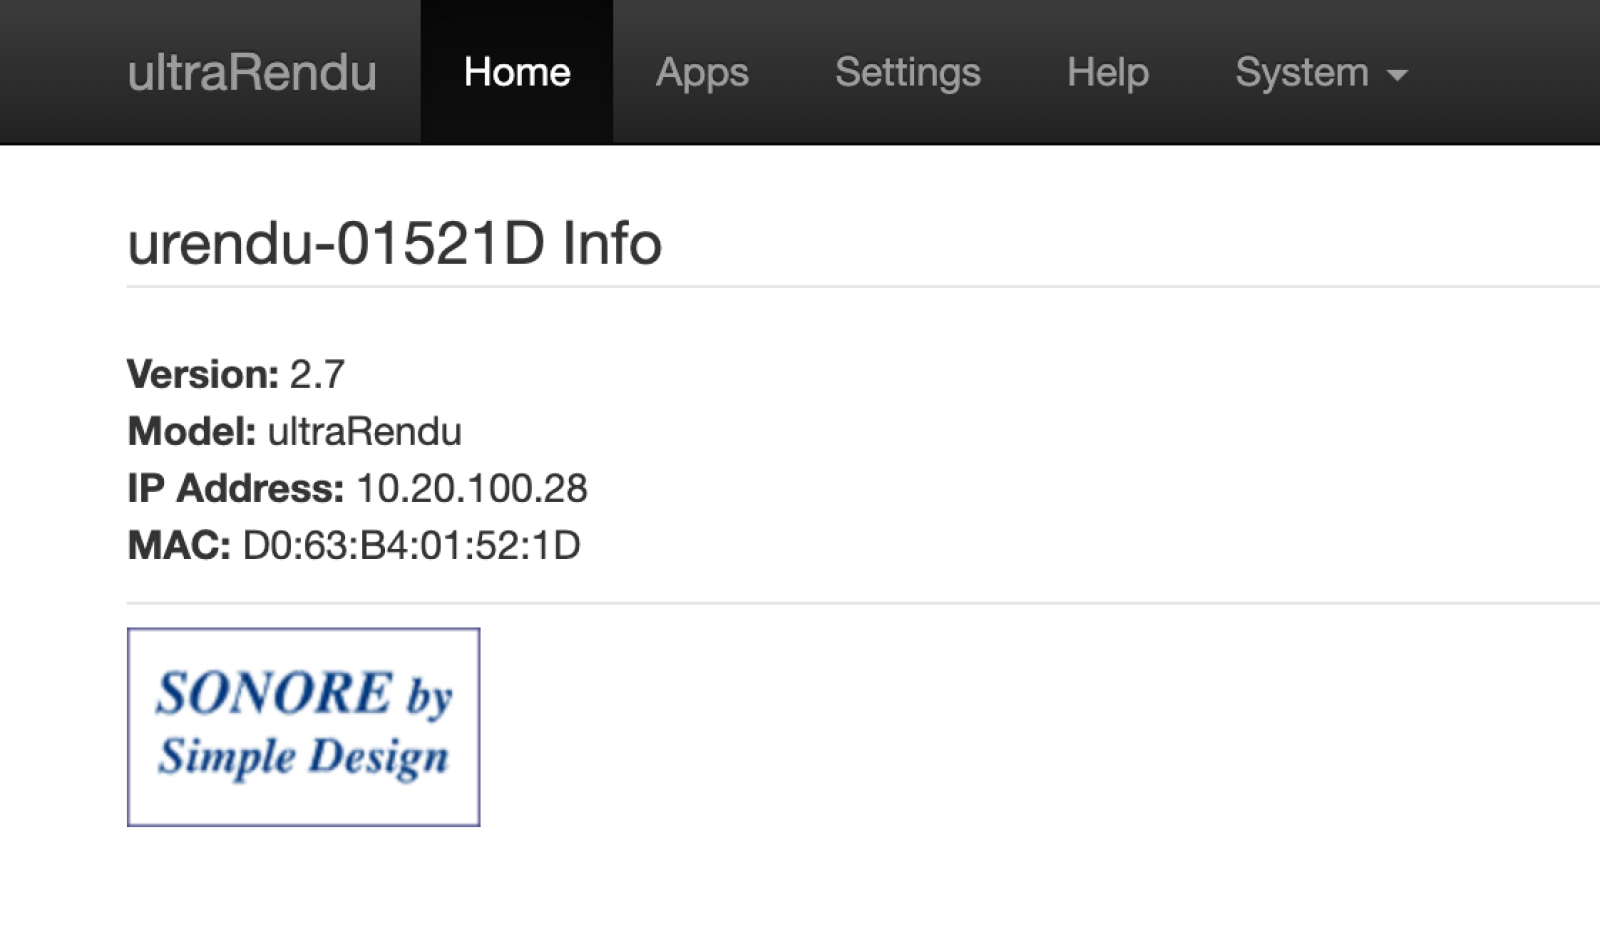The width and height of the screenshot is (1600, 944).
Task: Click the Simple Design text in logo
Action: point(303,756)
